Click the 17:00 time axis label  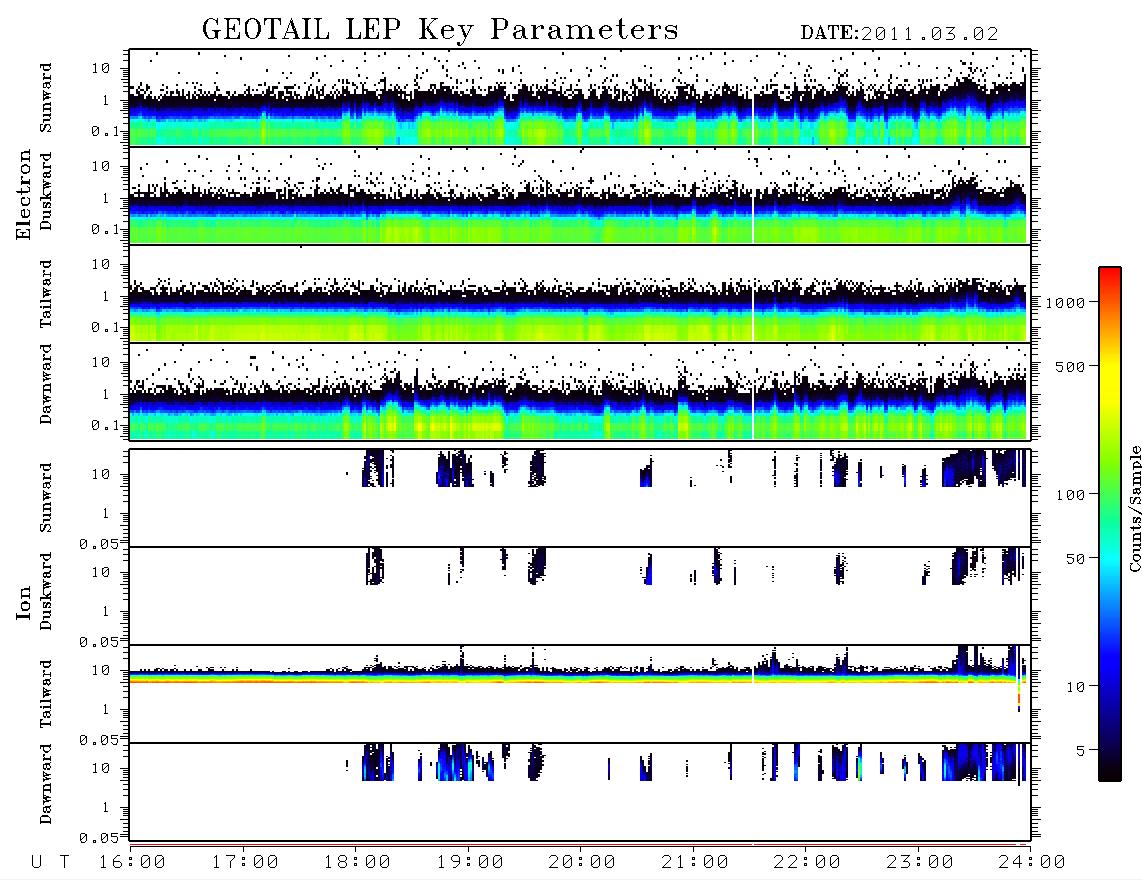click(245, 863)
